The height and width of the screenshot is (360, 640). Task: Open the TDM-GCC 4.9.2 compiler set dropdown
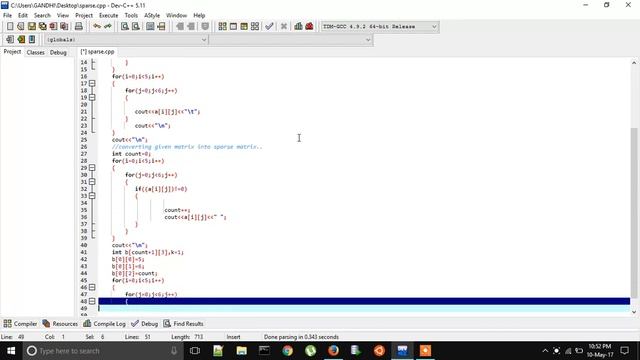(x=380, y=27)
